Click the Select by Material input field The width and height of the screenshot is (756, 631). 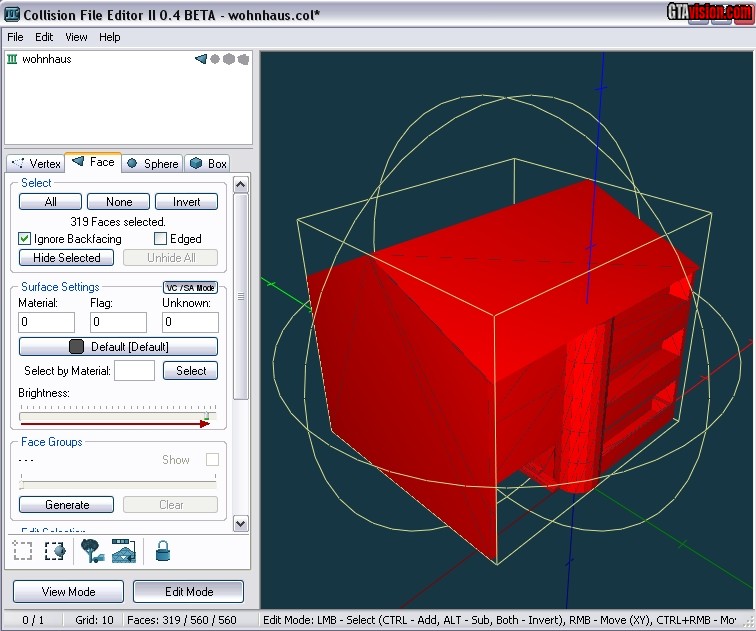(134, 371)
